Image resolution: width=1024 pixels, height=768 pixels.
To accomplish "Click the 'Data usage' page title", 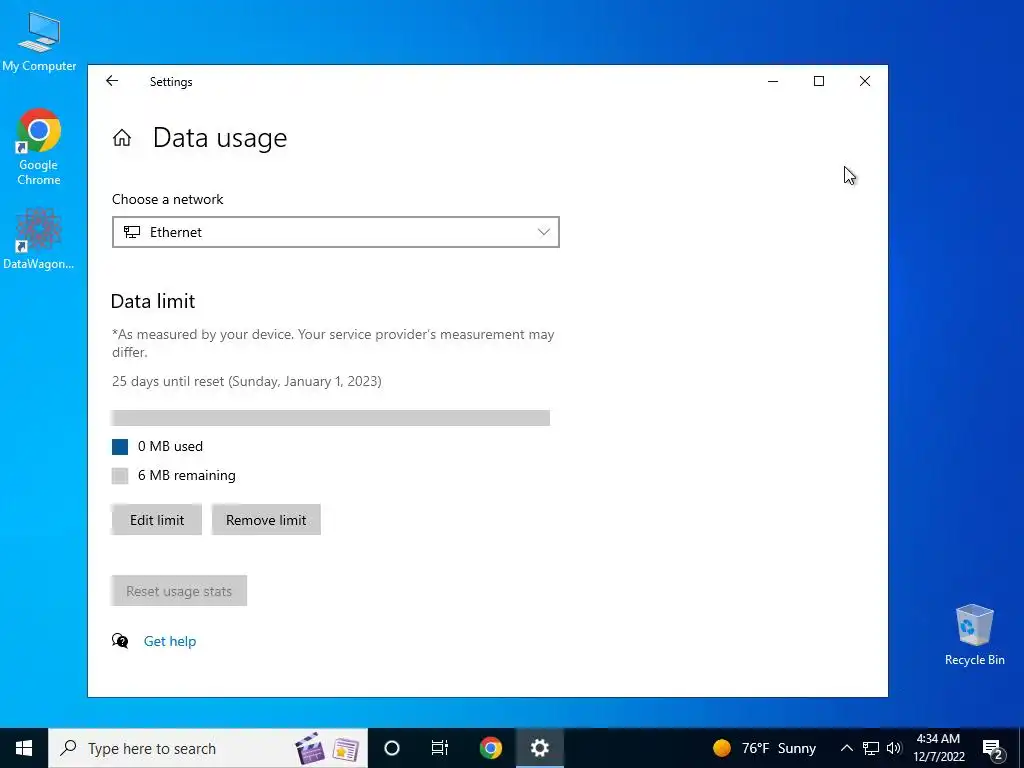I will coord(220,138).
